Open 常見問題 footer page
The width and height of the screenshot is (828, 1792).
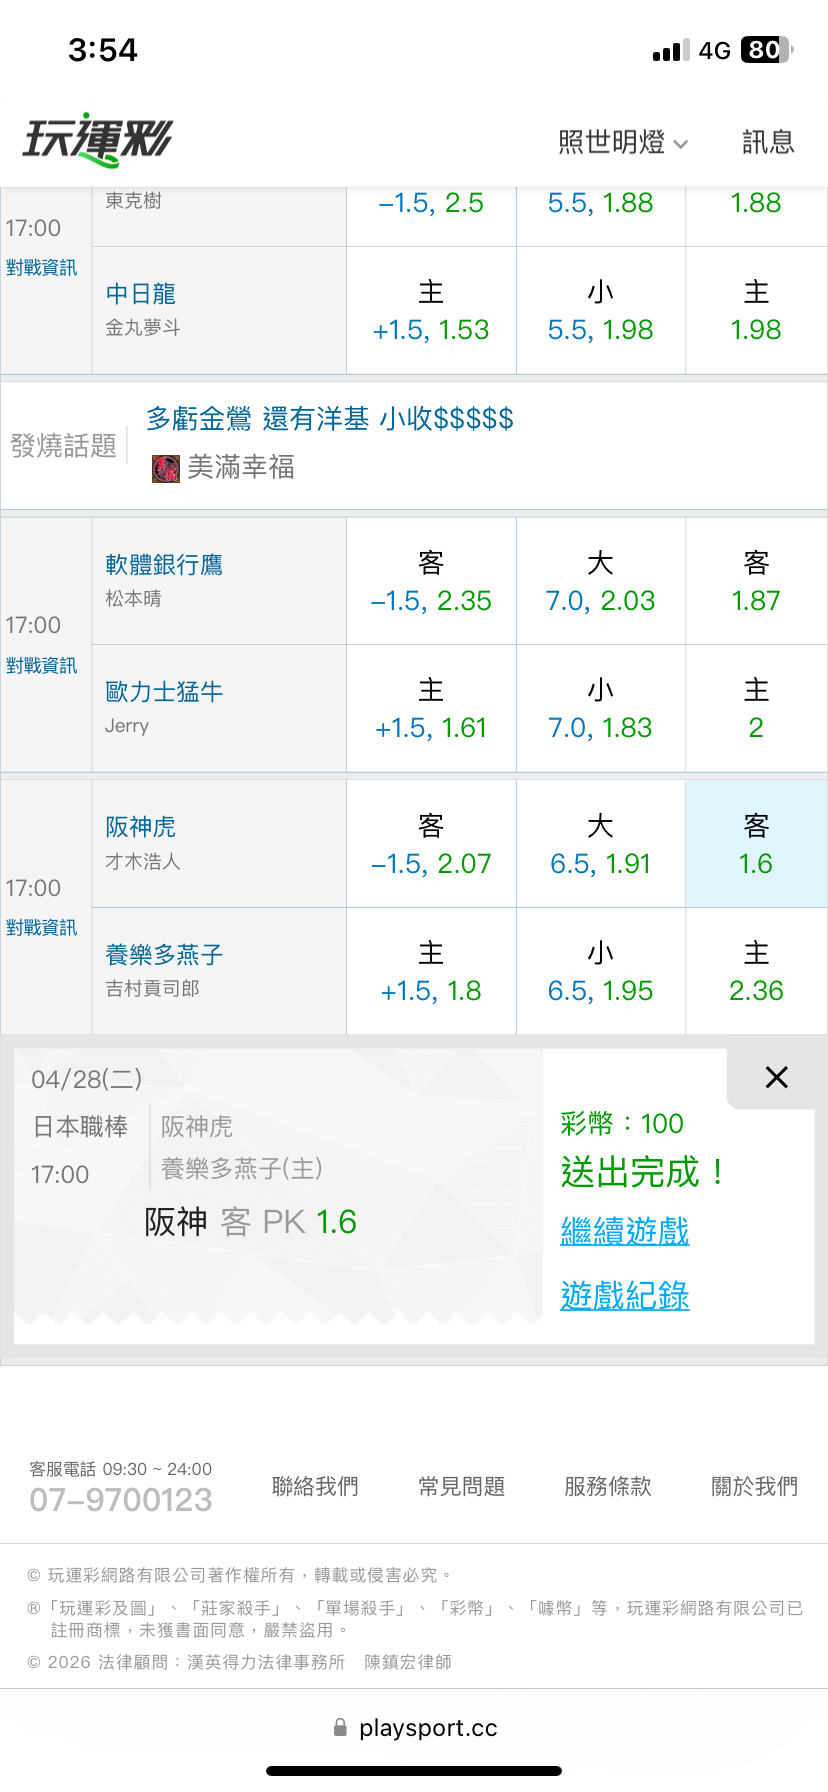(461, 1487)
